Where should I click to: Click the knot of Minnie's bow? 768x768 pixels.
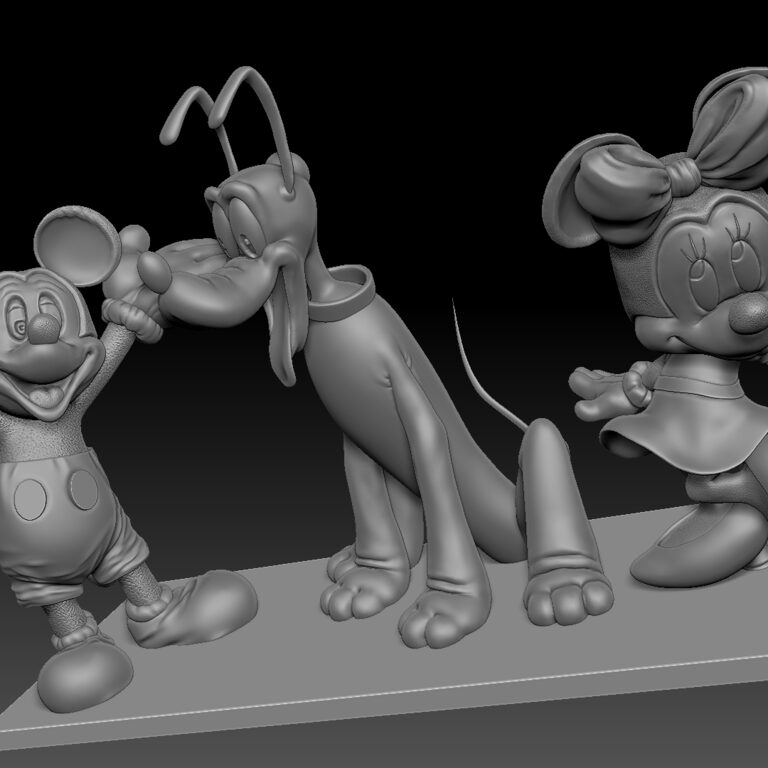(684, 175)
